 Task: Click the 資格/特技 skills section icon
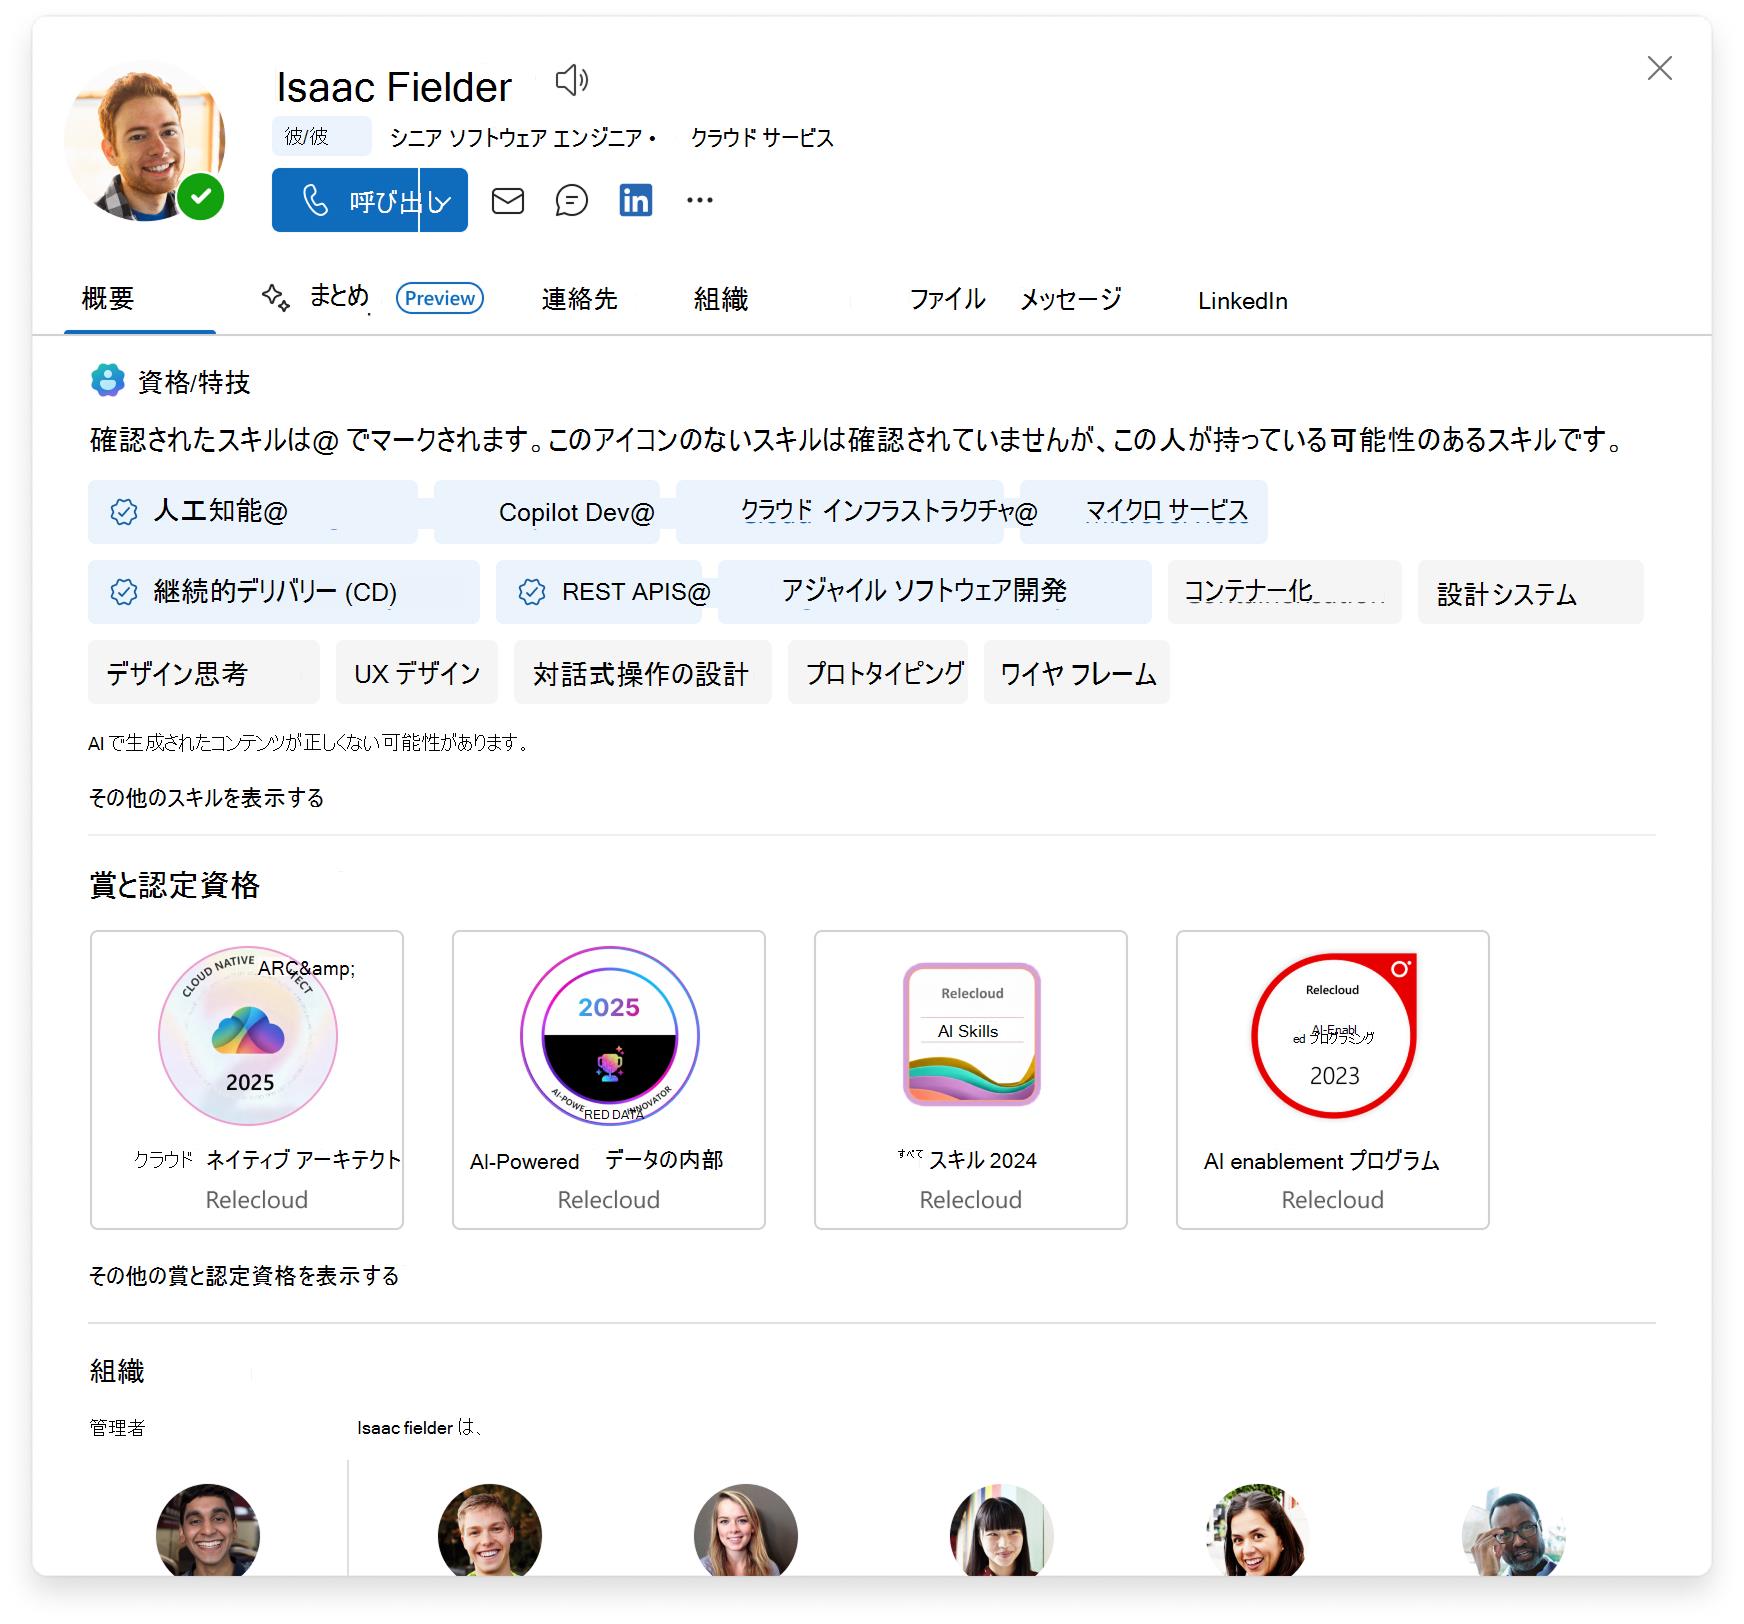pyautogui.click(x=108, y=381)
